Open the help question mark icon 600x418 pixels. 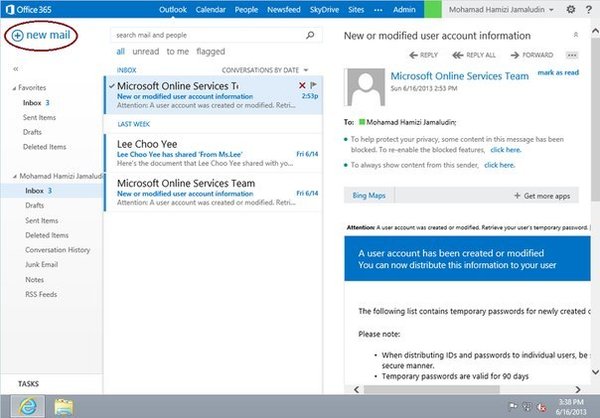click(x=589, y=10)
